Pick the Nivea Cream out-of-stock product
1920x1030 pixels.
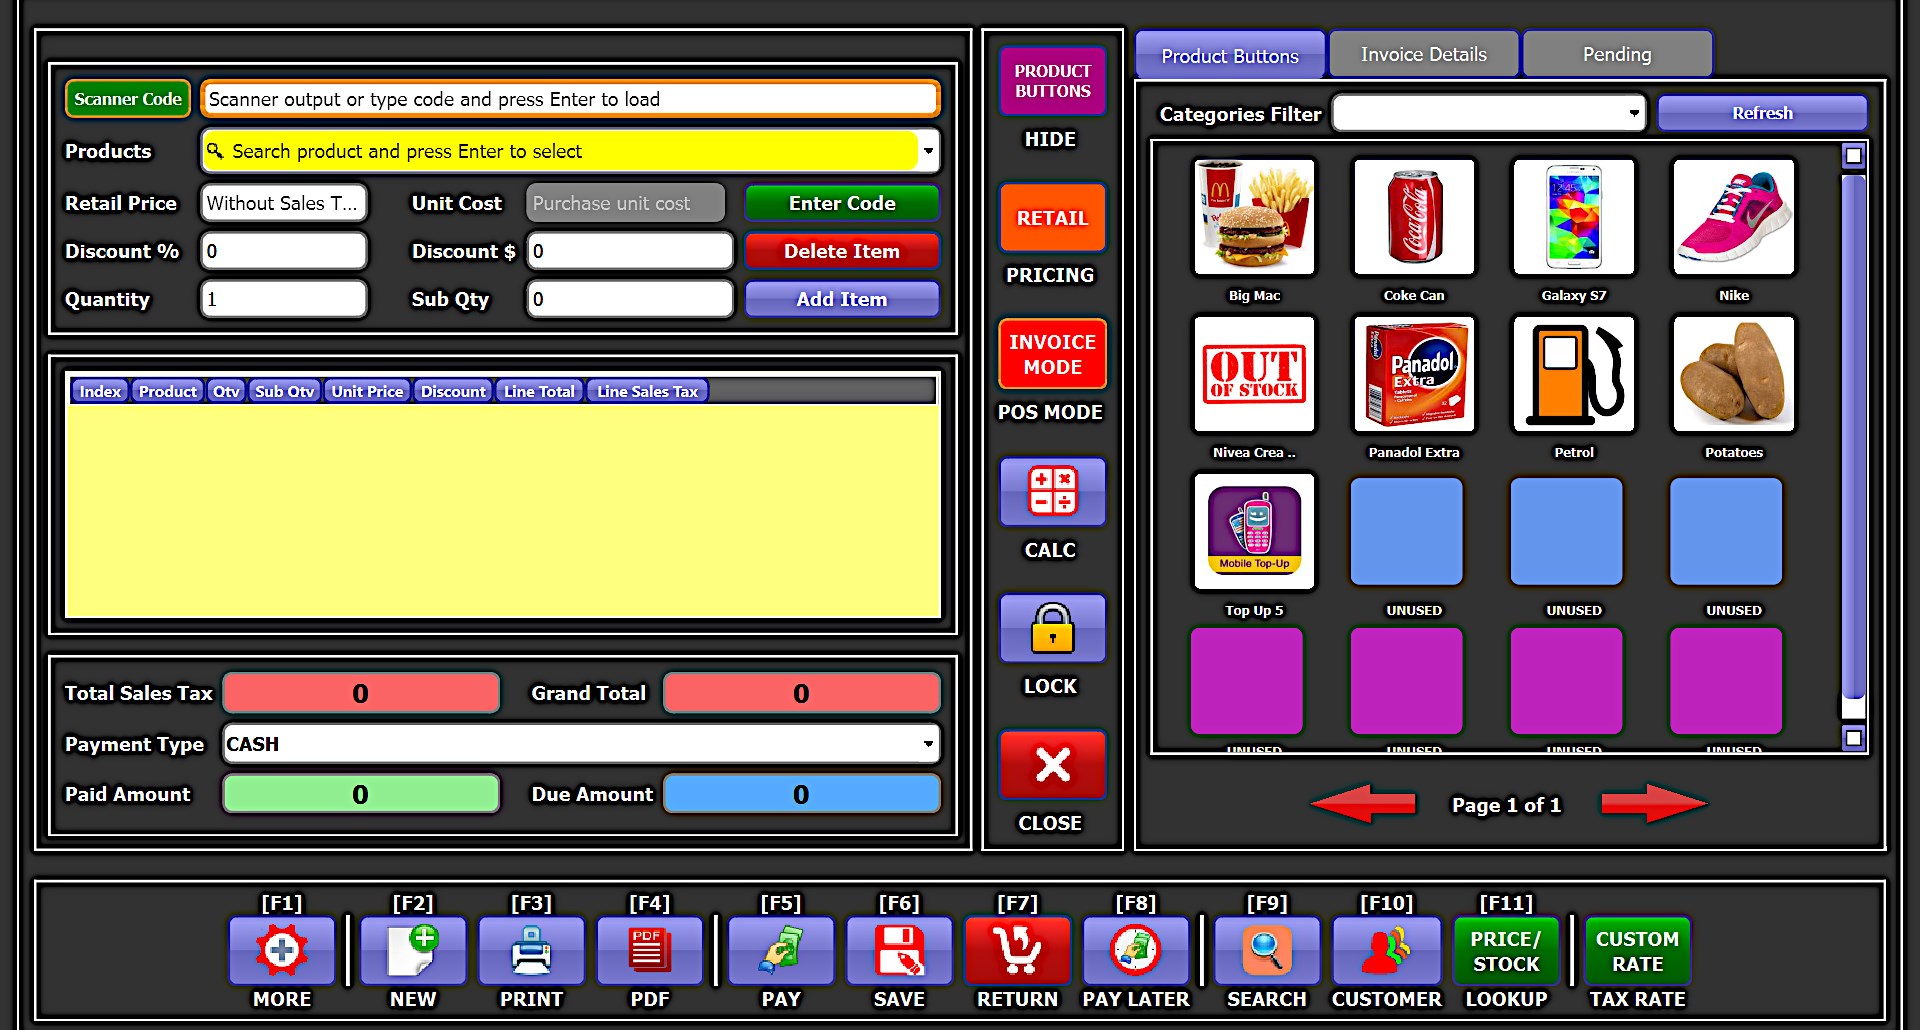[1254, 374]
